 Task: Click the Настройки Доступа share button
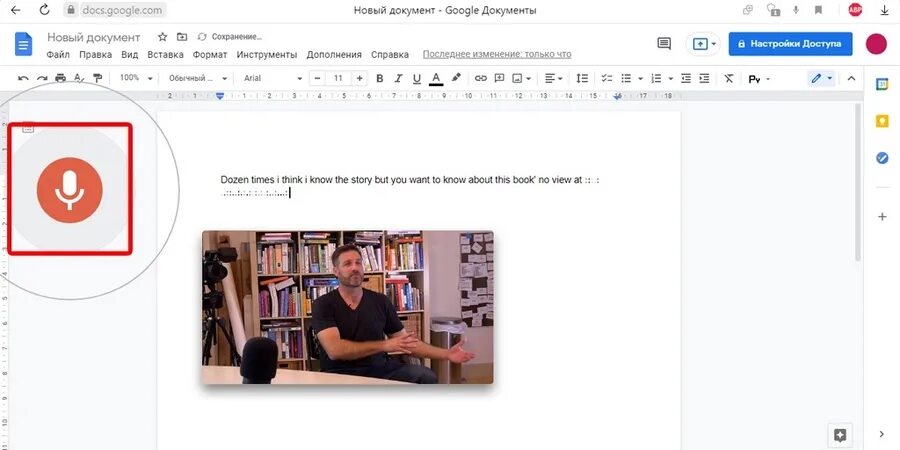click(790, 44)
